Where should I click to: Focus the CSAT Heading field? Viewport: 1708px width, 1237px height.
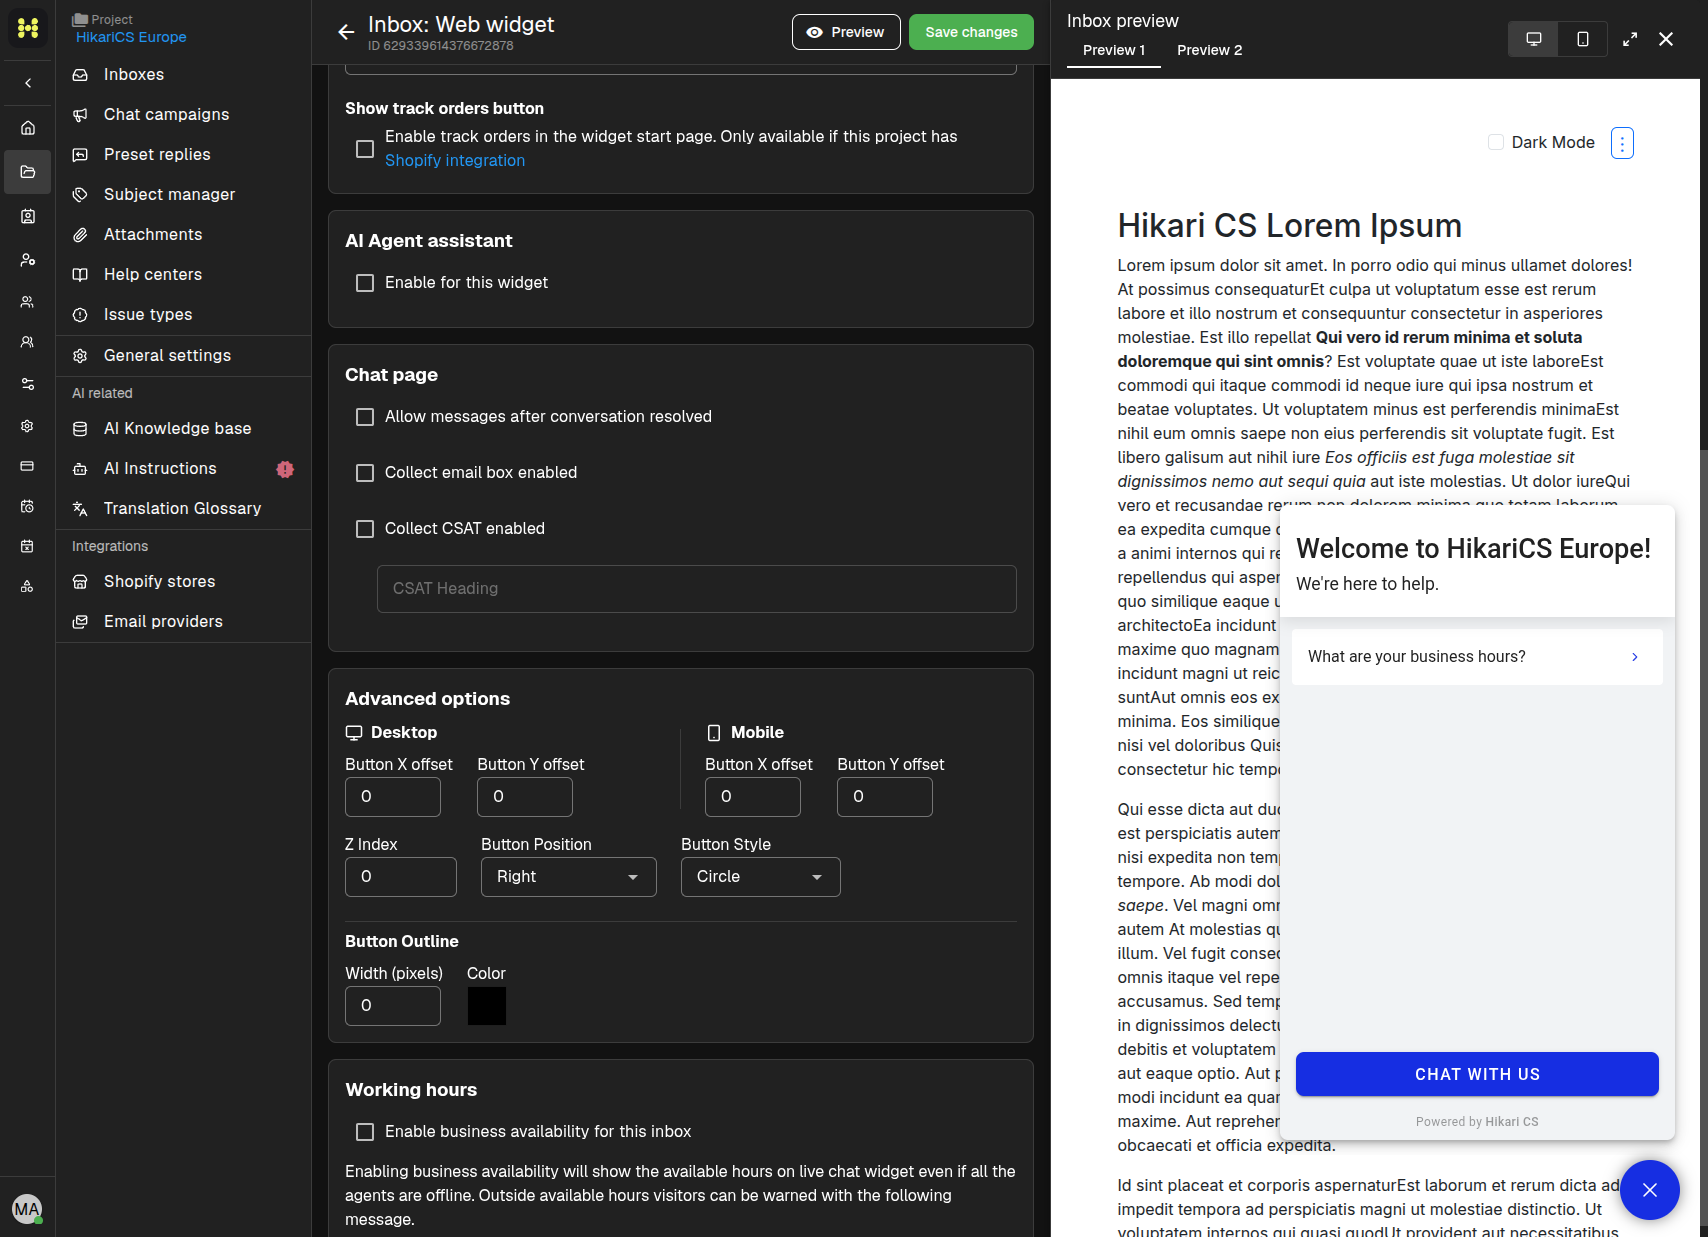tap(696, 589)
